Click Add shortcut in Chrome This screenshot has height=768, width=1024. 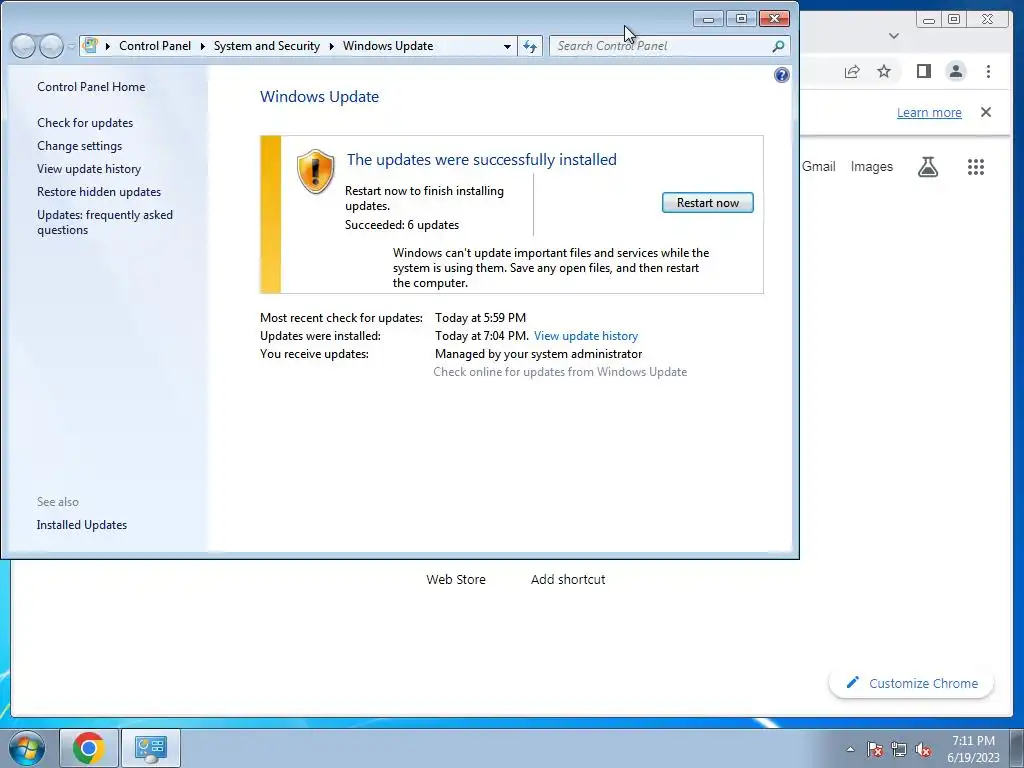click(568, 579)
